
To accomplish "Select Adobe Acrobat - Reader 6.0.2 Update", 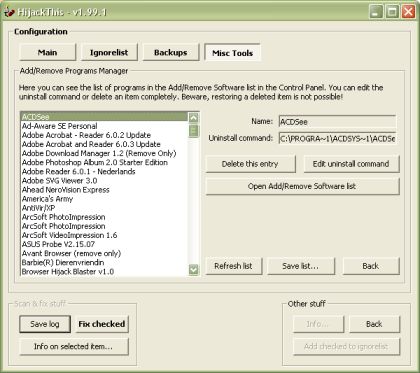I will click(104, 135).
